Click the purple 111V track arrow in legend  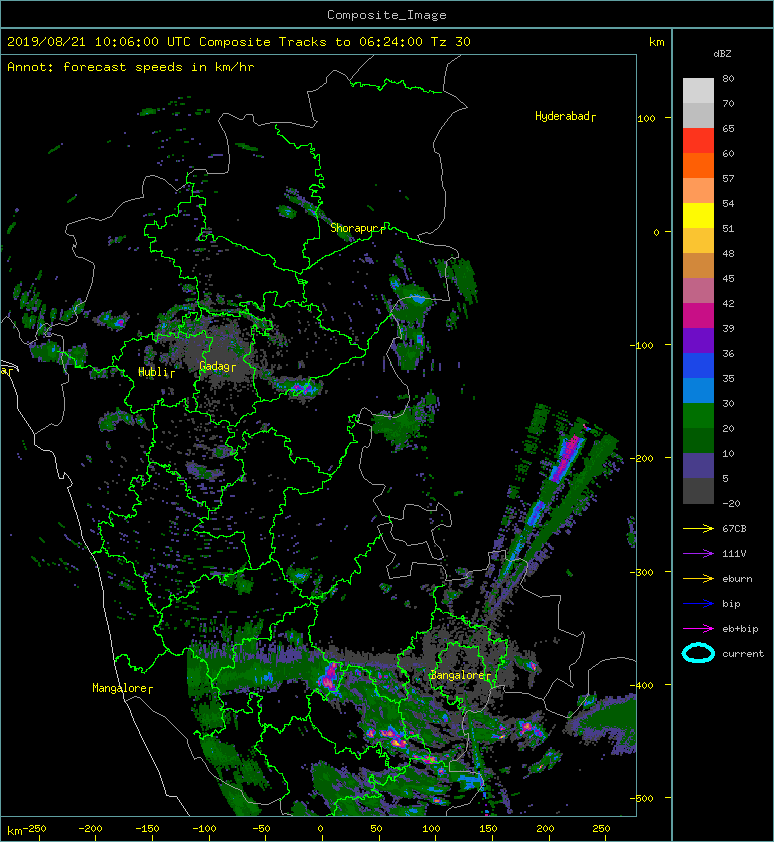[698, 554]
